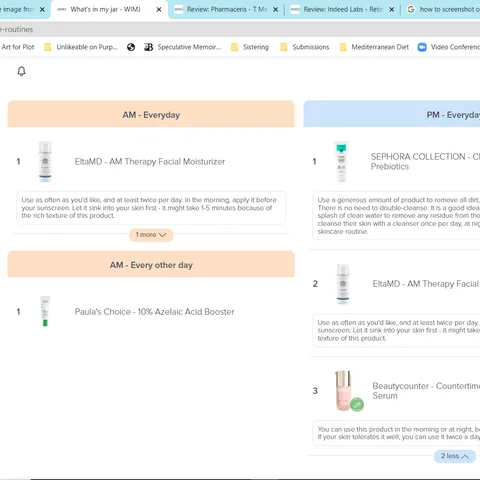480x480 pixels.
Task: Click the green badge on Beautycounter serum
Action: [x=357, y=404]
